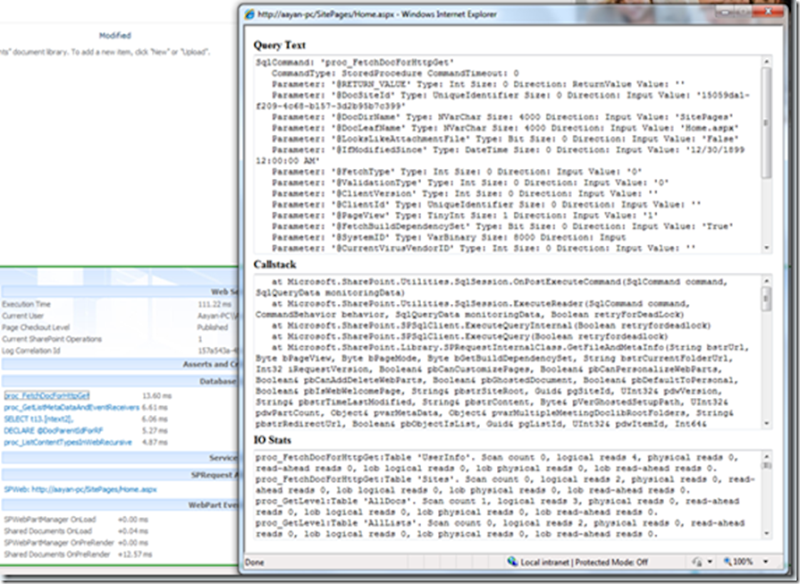Click the '@CurrentVirusVendorID' parameter line

[484, 248]
